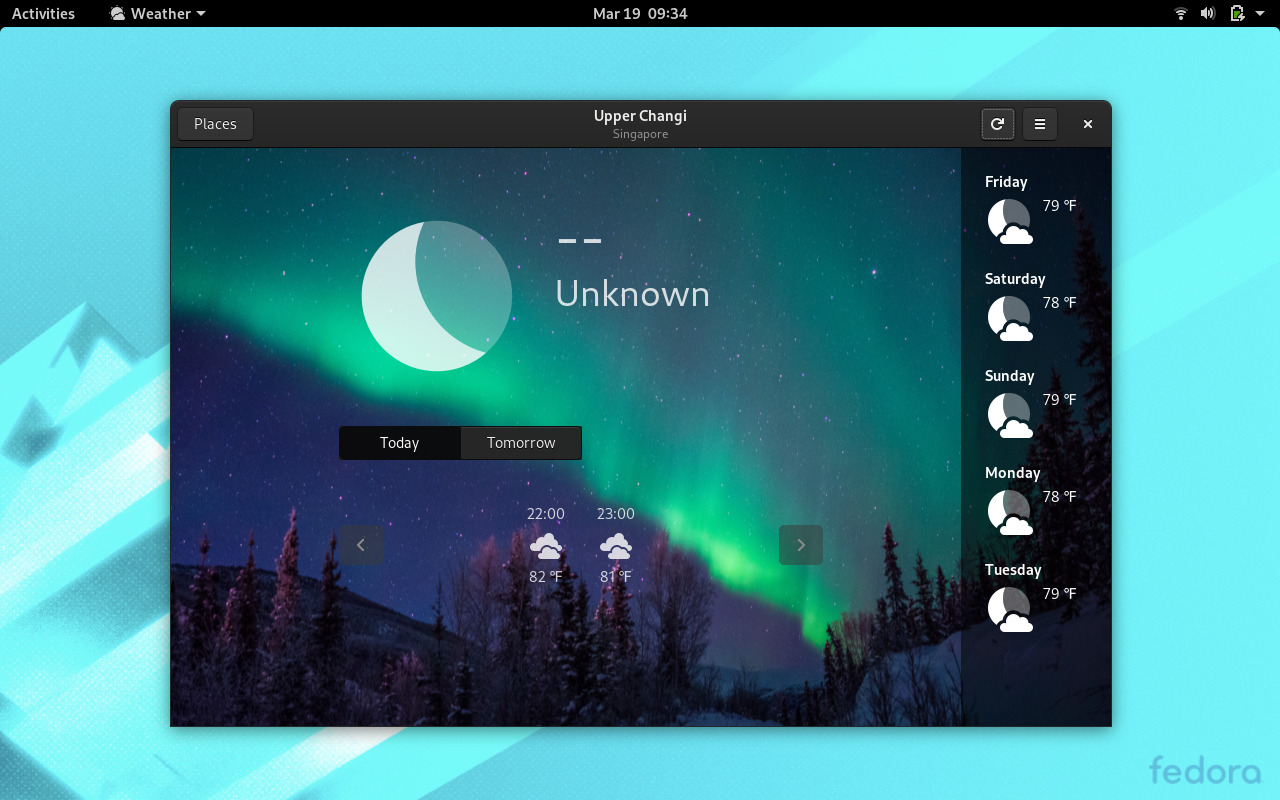Open the Weather menu in the top bar
Screen dimensions: 1280x800
click(156, 13)
